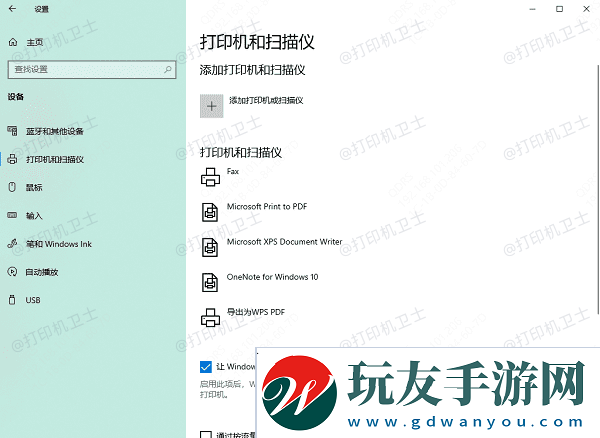Open 输入 settings page
Image resolution: width=600 pixels, height=438 pixels.
[34, 216]
